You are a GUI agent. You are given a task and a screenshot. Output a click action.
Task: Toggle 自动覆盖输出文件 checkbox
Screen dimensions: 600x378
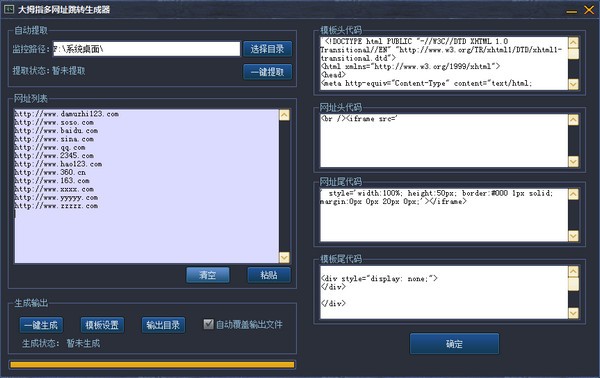pos(208,324)
